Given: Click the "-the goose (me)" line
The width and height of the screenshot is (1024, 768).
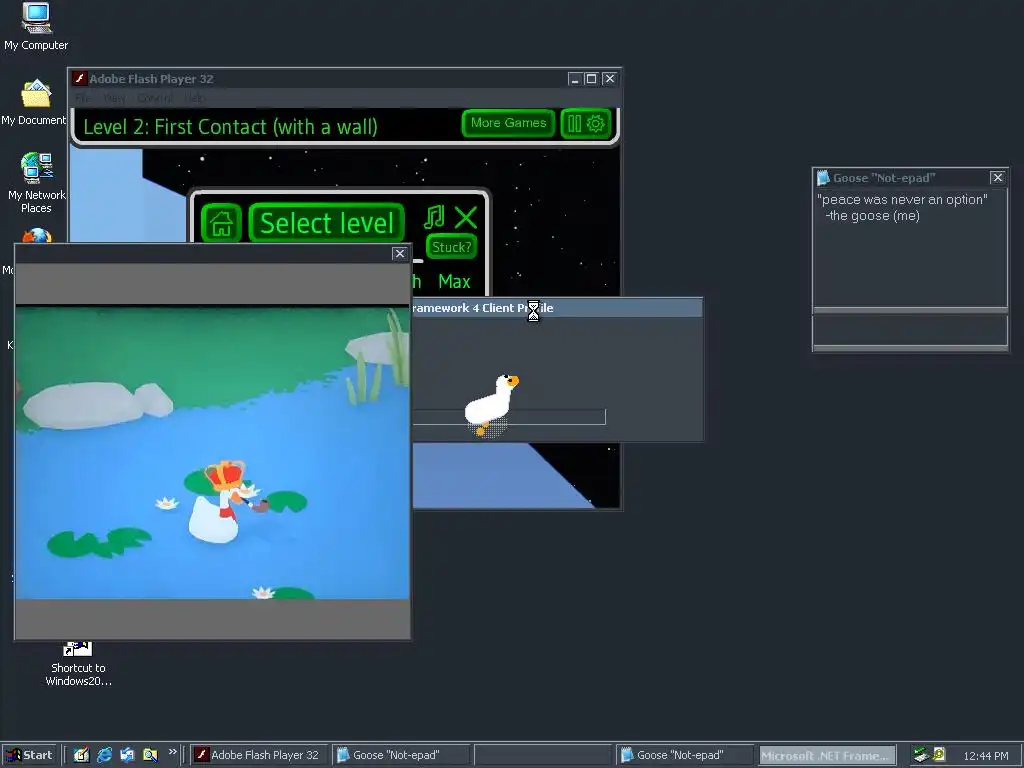Looking at the screenshot, I should (872, 216).
